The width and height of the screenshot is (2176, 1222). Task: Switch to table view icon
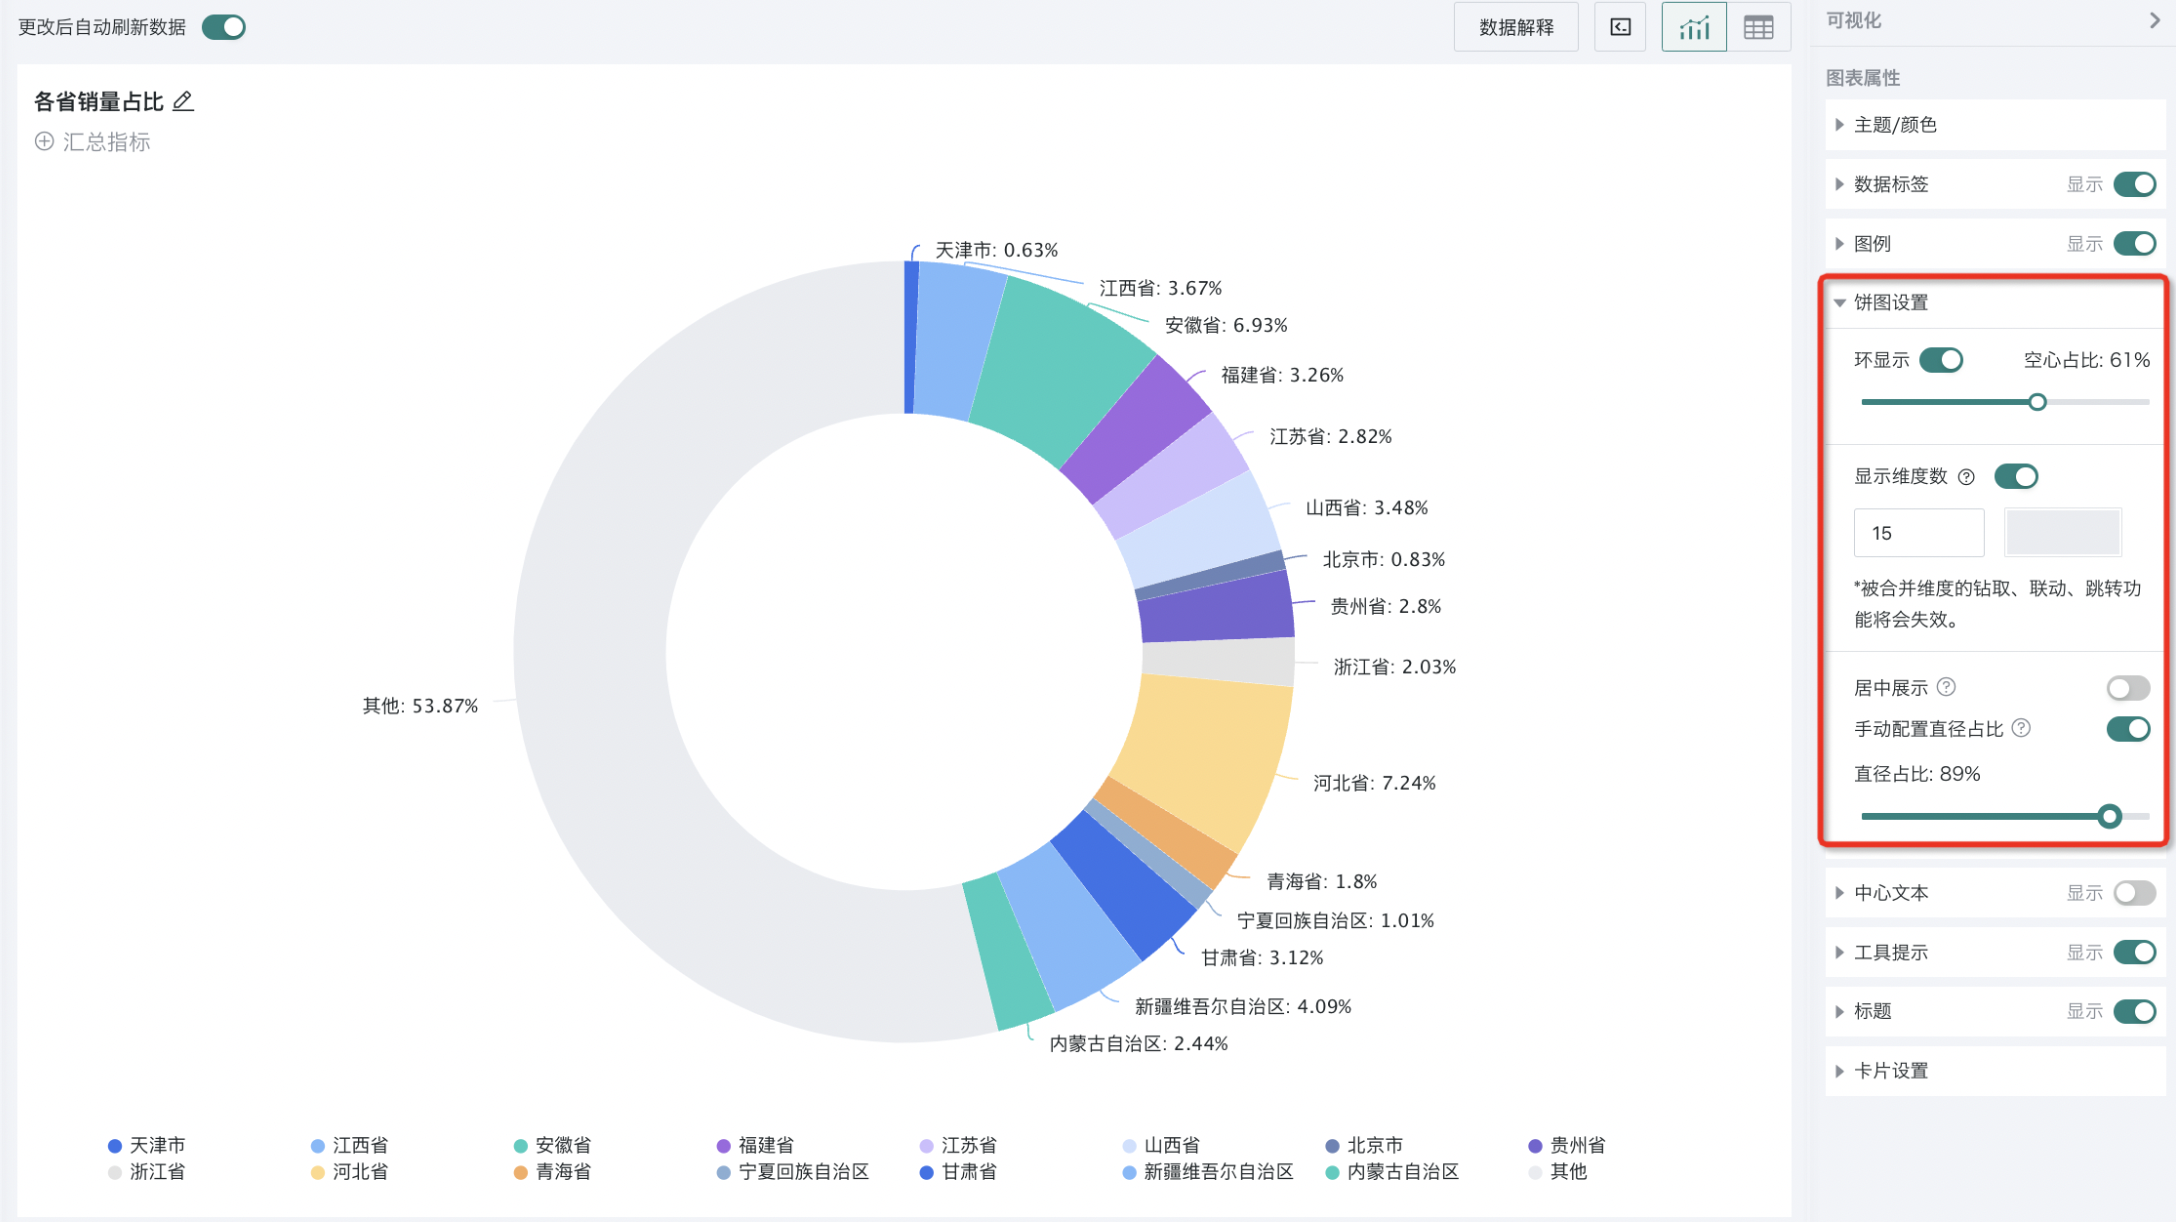(x=1758, y=27)
